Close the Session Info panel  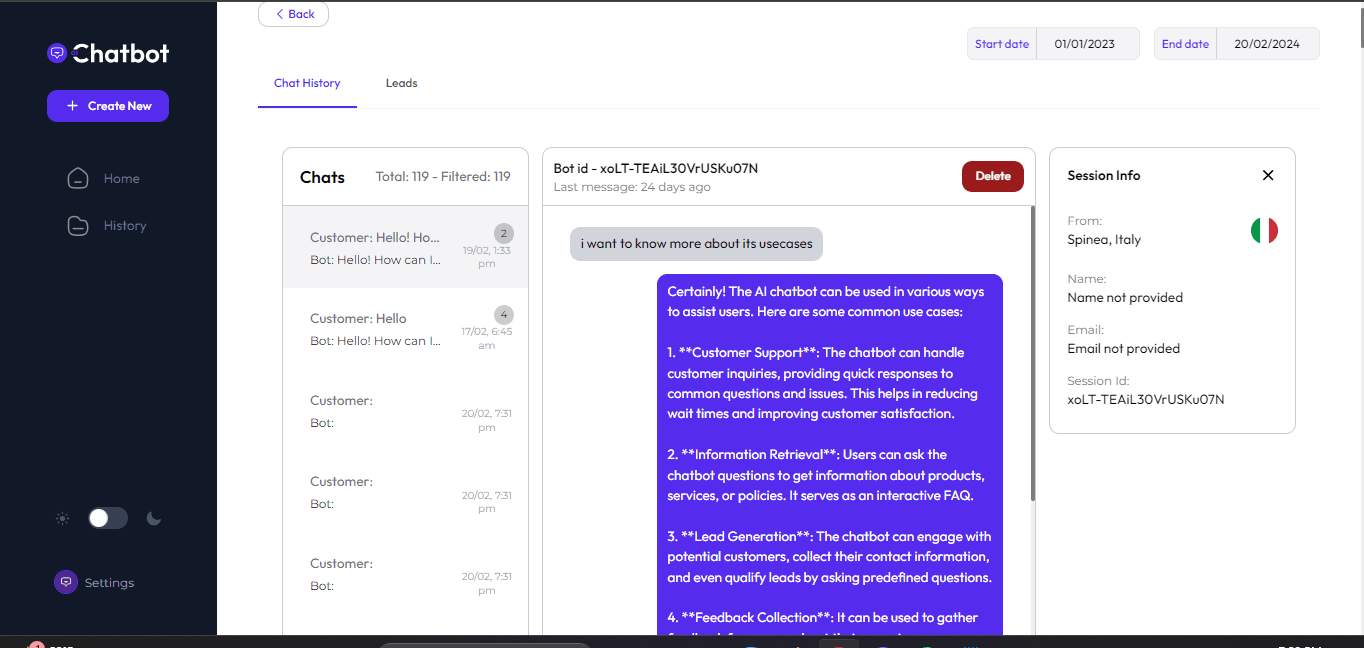(x=1267, y=175)
